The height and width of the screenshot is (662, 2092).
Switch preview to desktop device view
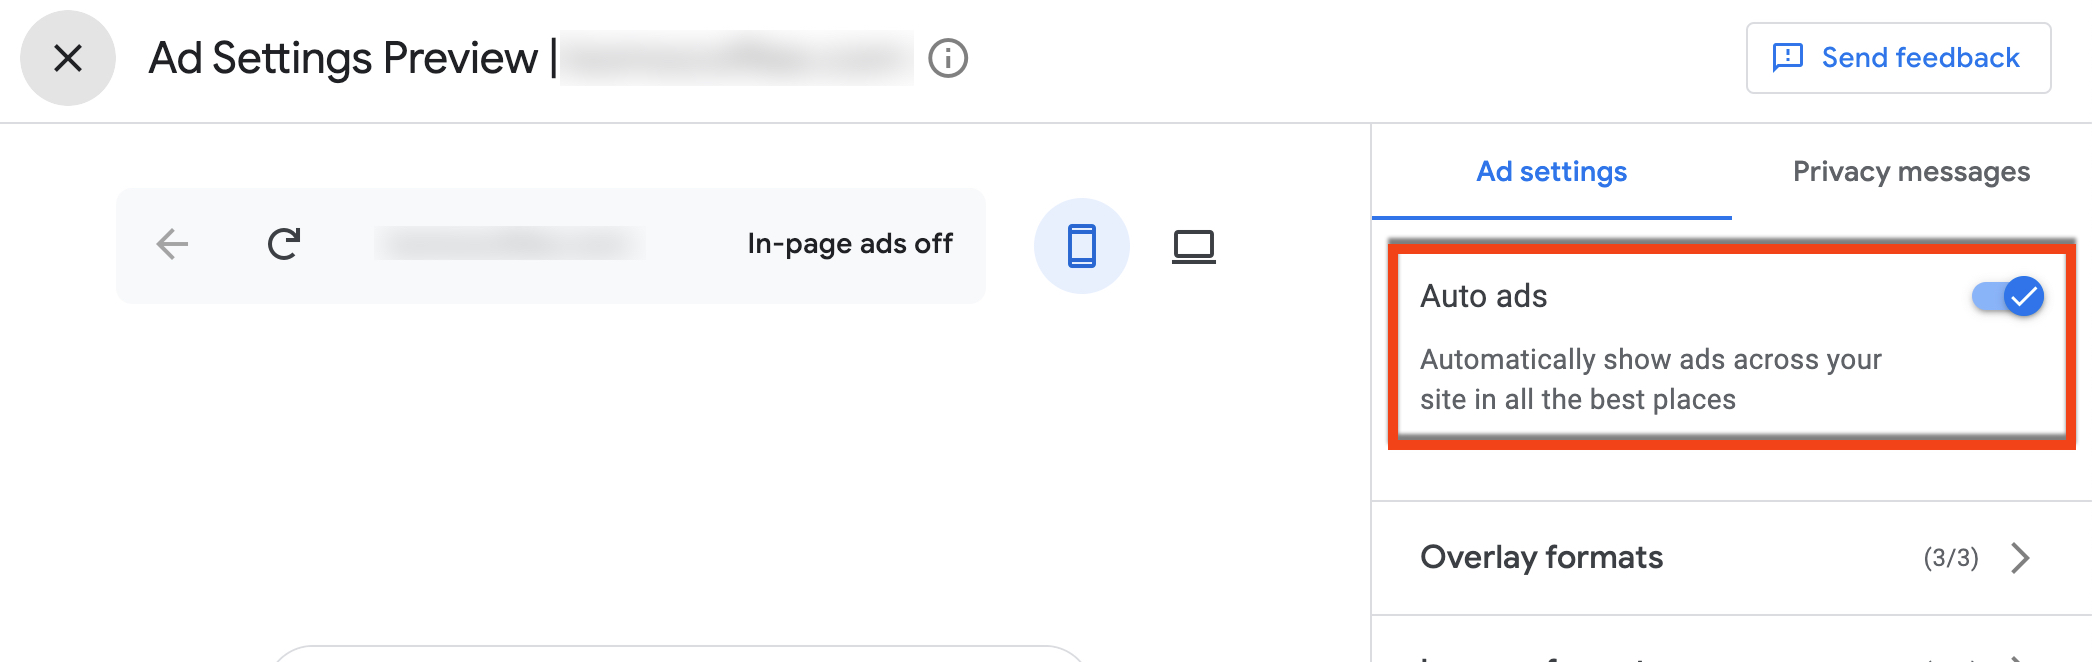point(1195,244)
